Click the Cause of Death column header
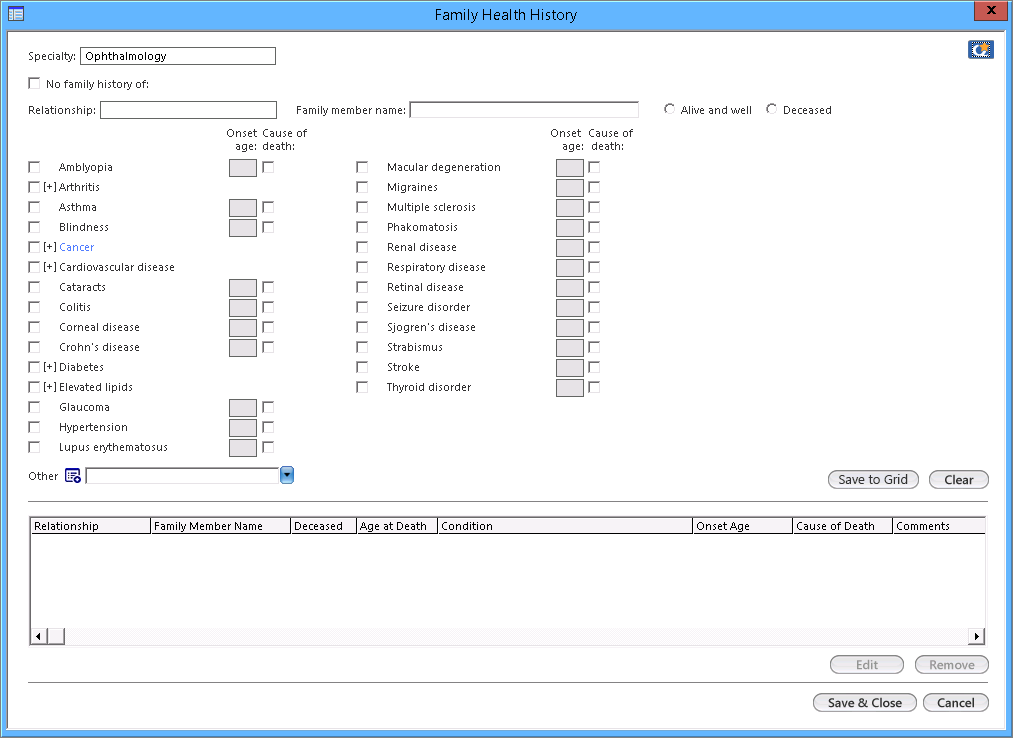This screenshot has height=738, width=1013. pyautogui.click(x=842, y=526)
